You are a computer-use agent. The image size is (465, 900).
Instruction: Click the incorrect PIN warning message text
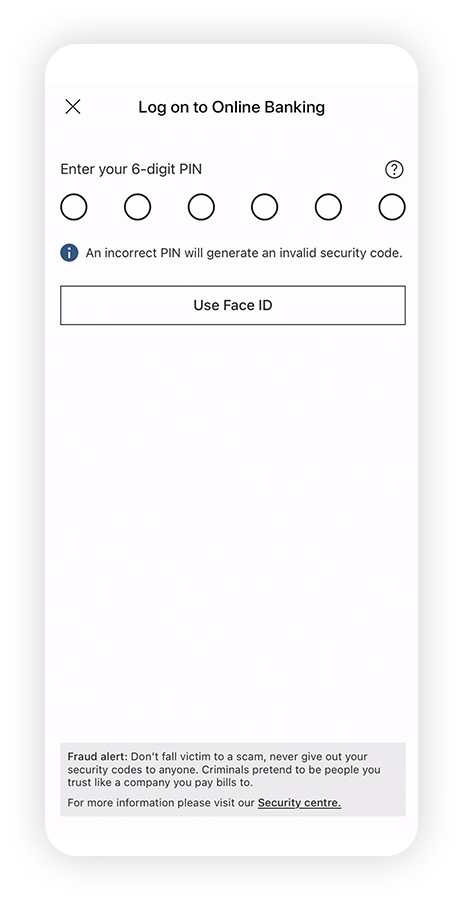[x=244, y=253]
